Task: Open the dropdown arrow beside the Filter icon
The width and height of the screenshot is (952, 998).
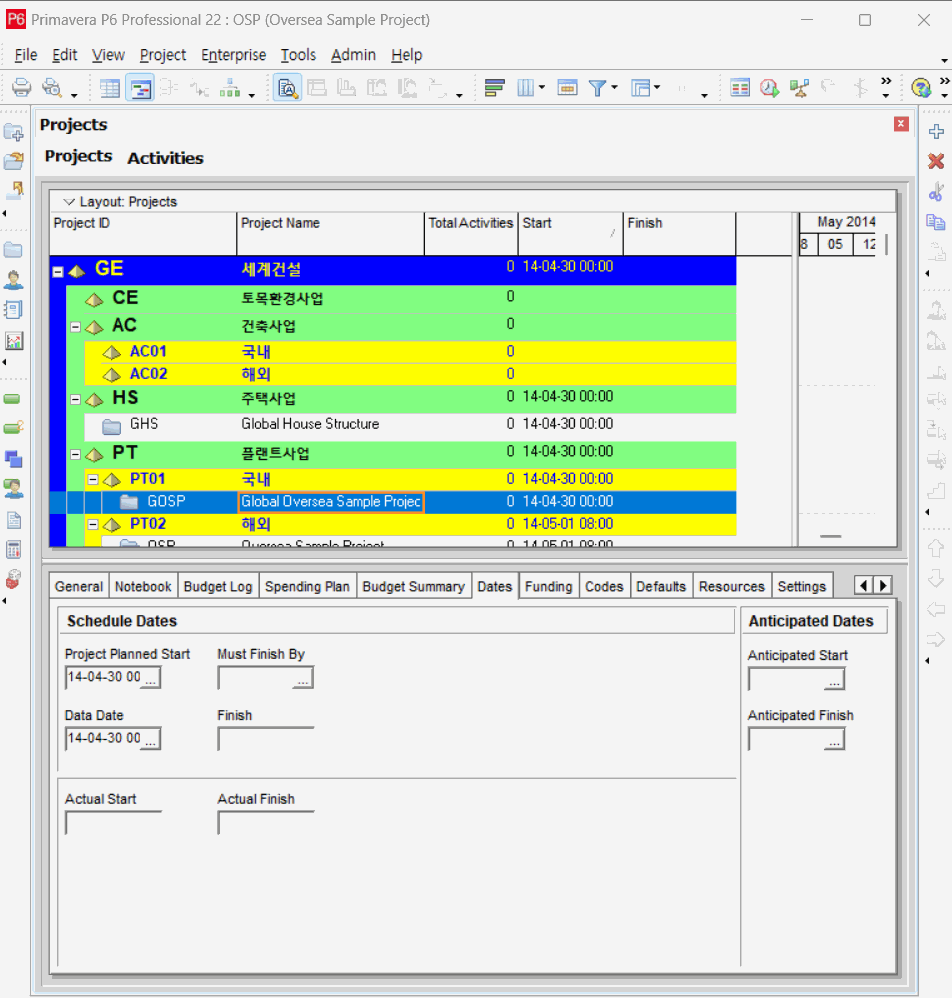Action: [x=614, y=87]
